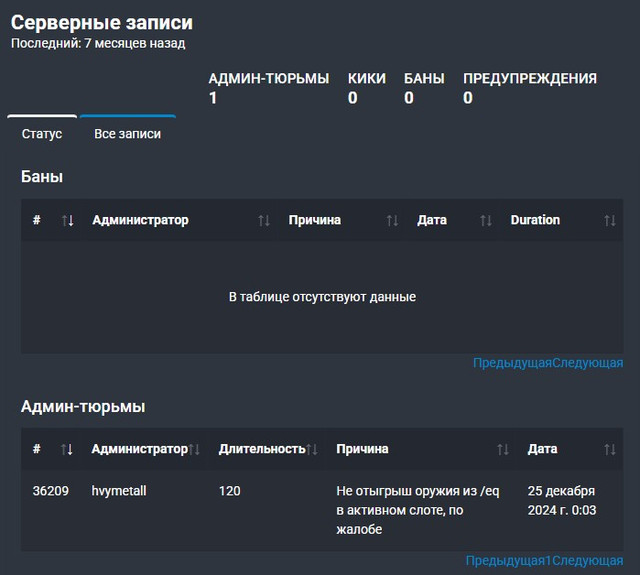Screen dimensions: 640x575
Task: Sort Админ-тюрьмы by Дата arrows
Action: tap(610, 450)
